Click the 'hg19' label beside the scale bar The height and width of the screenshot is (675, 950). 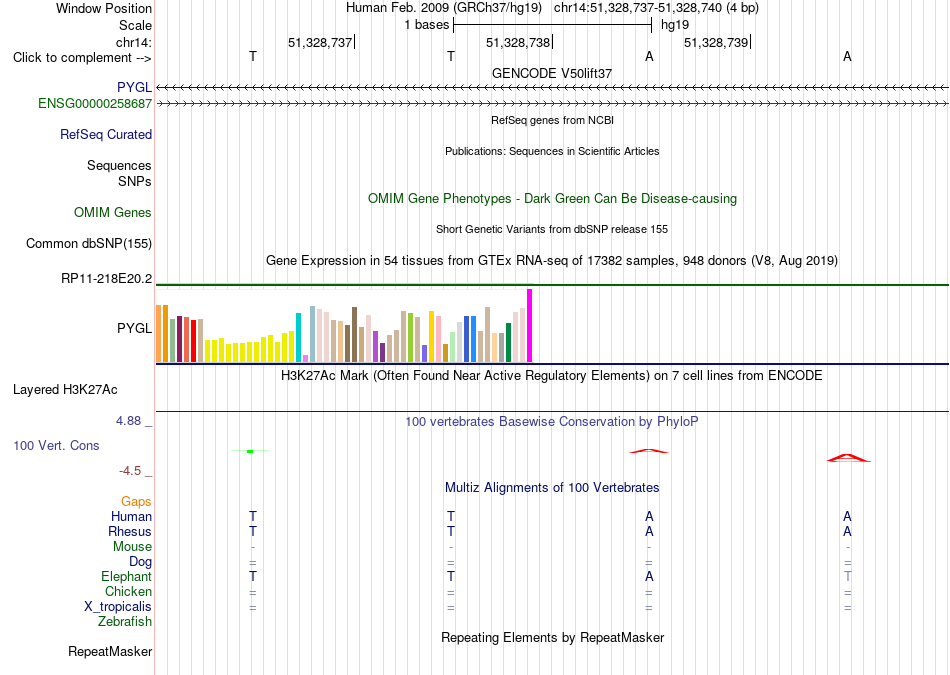(675, 25)
